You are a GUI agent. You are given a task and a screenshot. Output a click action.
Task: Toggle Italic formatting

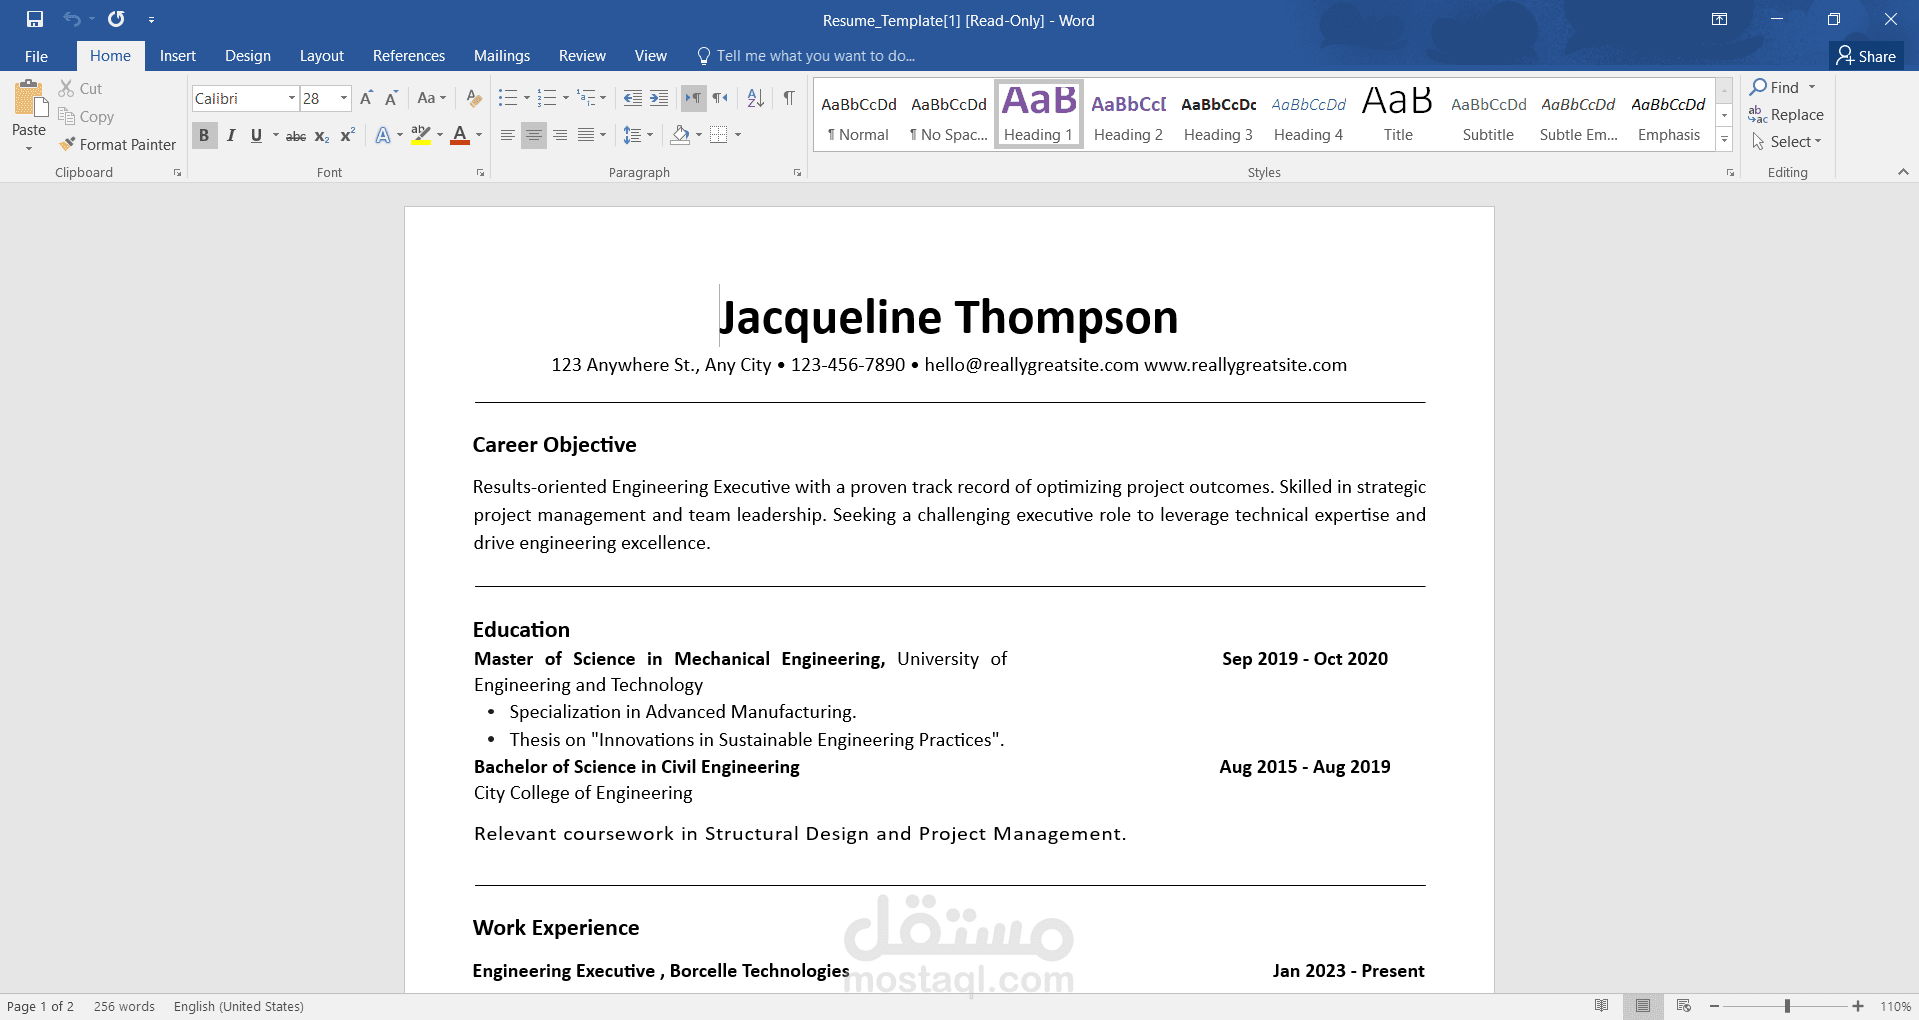click(x=231, y=135)
